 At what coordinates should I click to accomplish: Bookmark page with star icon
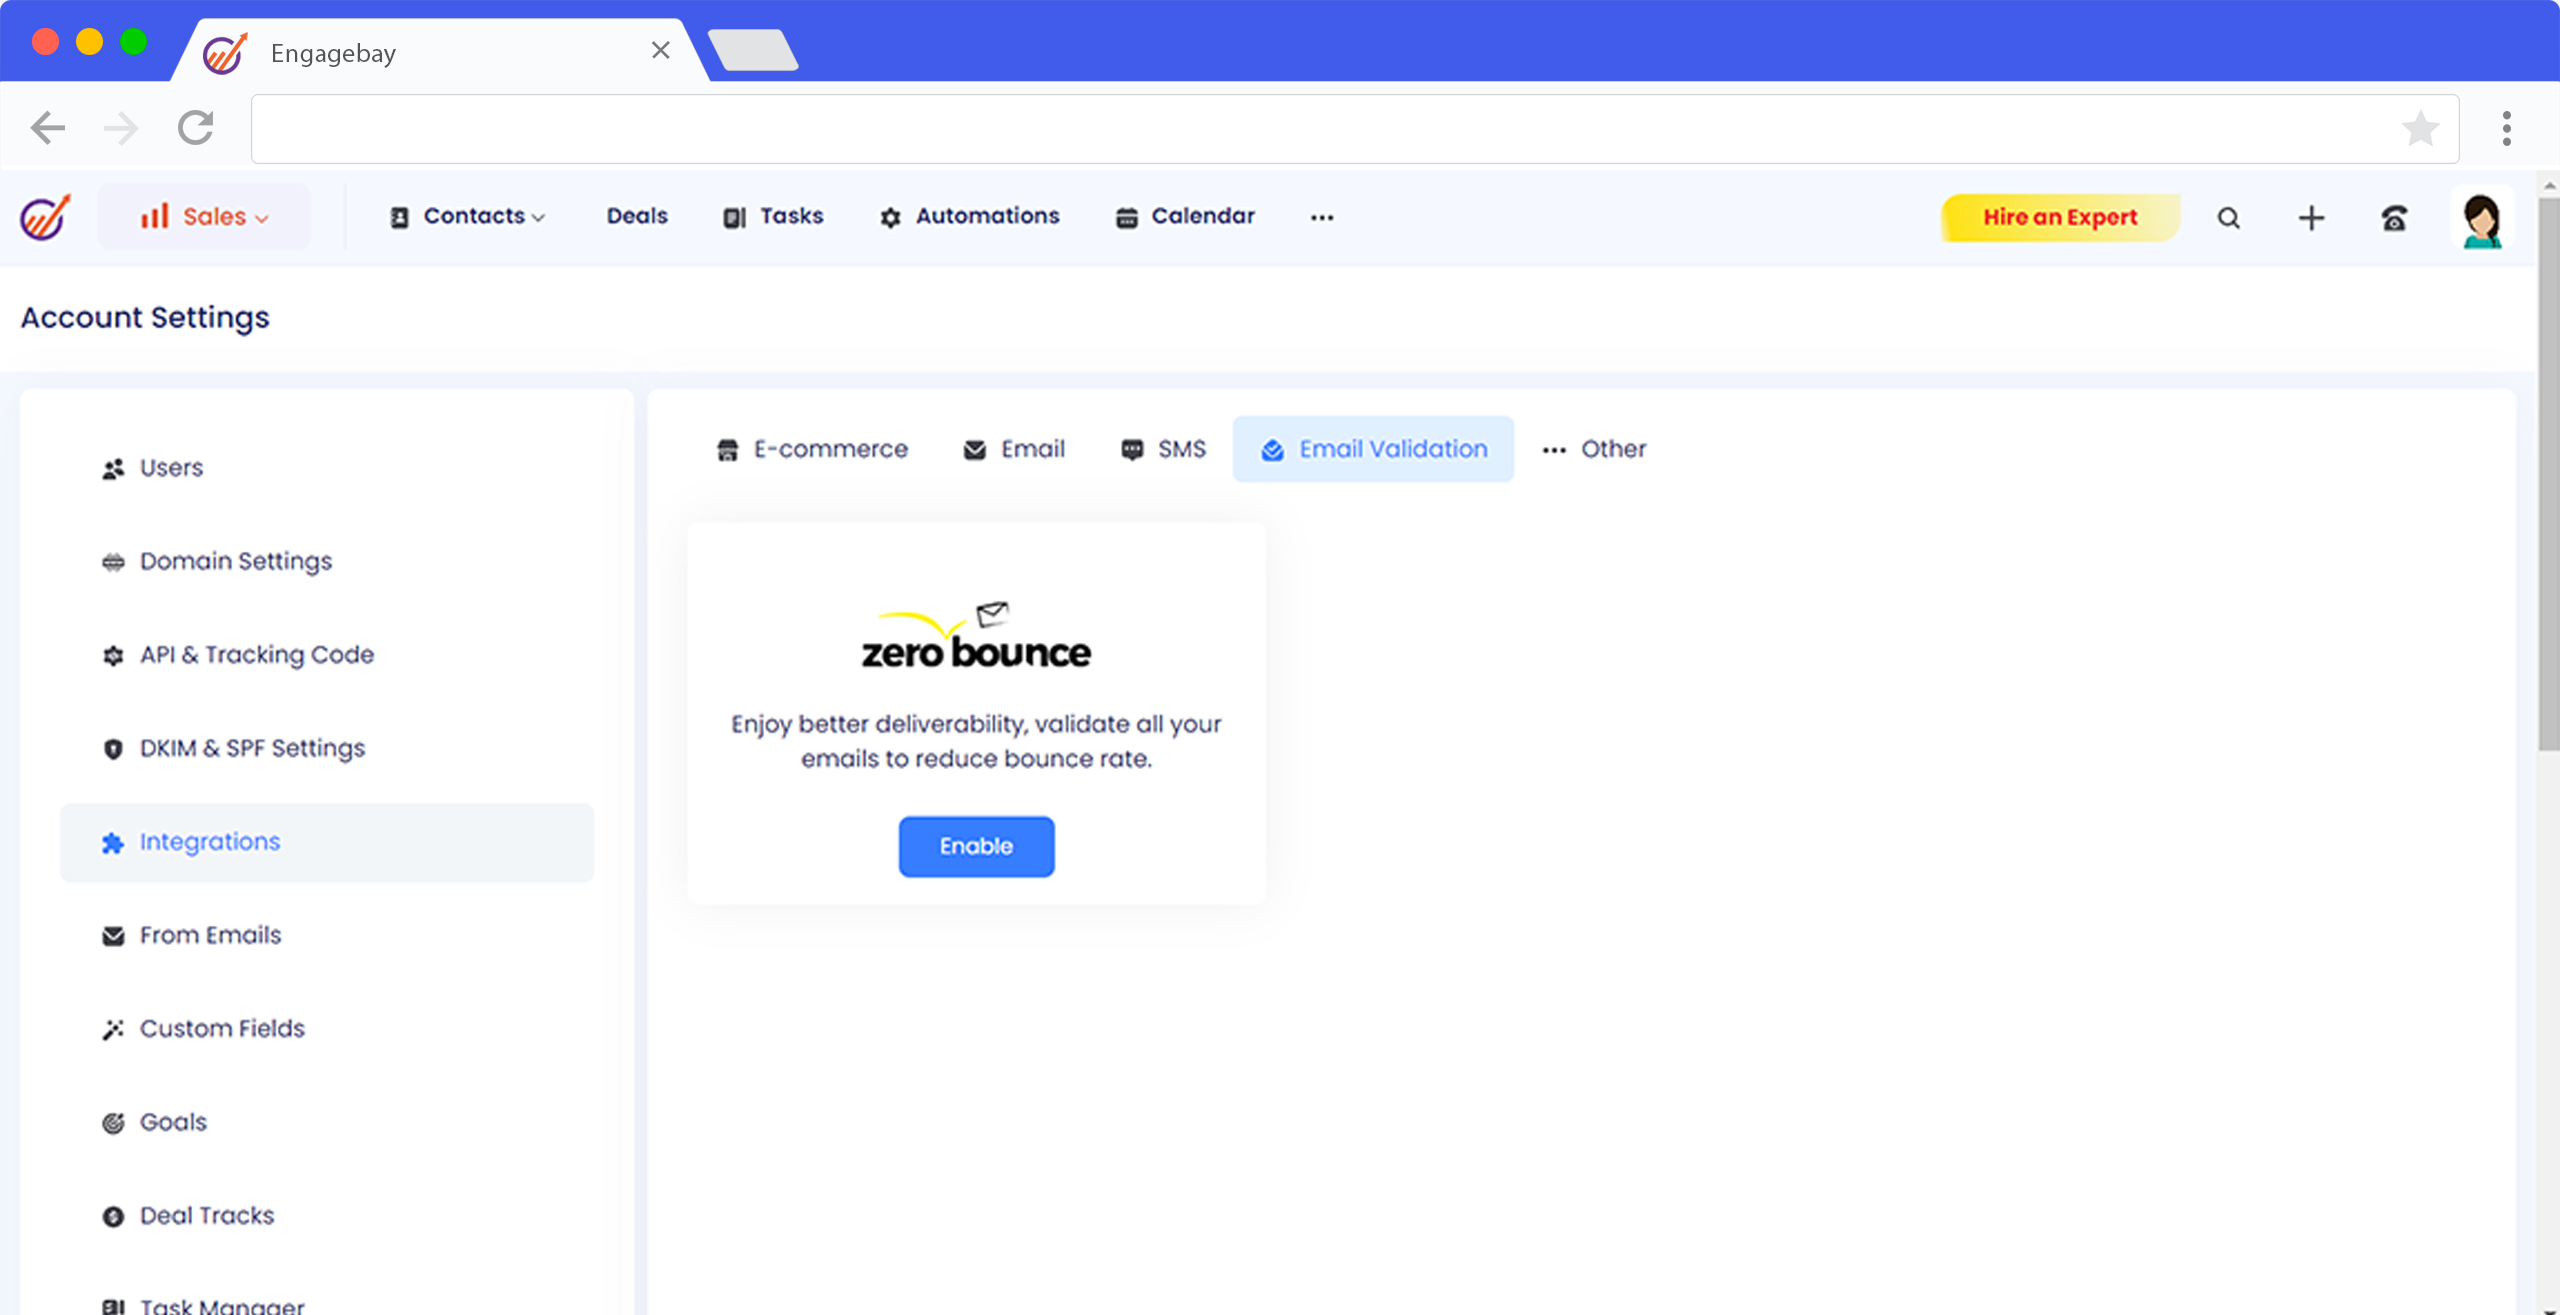[2420, 129]
